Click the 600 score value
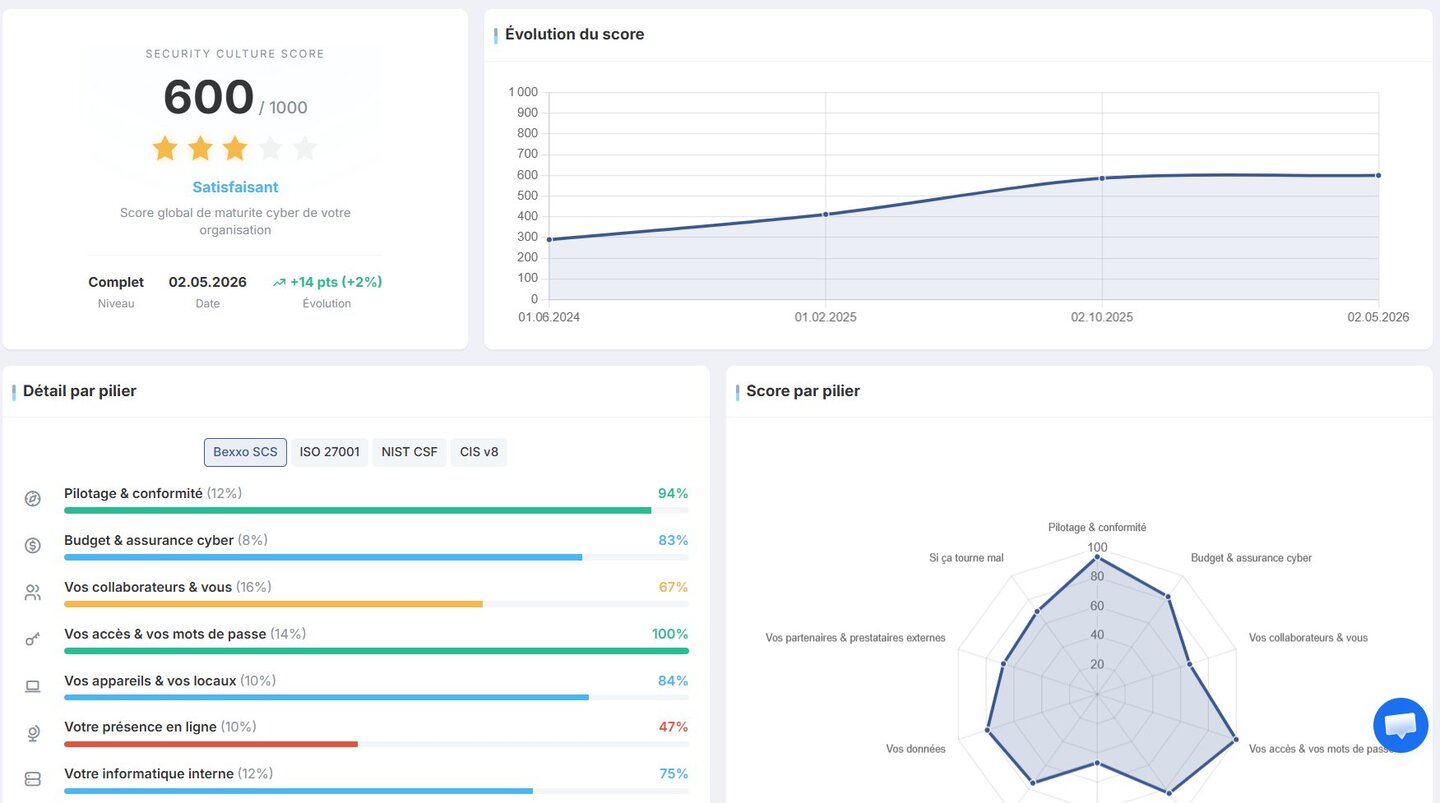 pyautogui.click(x=208, y=98)
